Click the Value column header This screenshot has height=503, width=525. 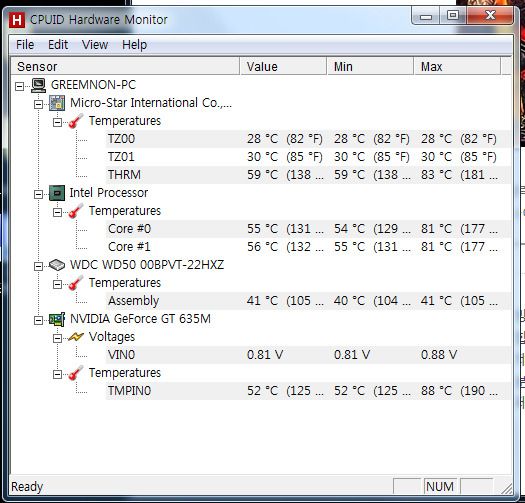pyautogui.click(x=283, y=66)
